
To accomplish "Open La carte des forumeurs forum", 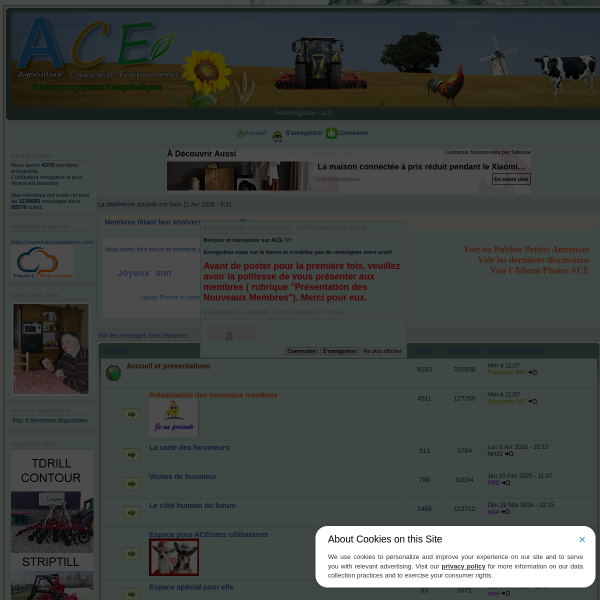I will click(189, 448).
